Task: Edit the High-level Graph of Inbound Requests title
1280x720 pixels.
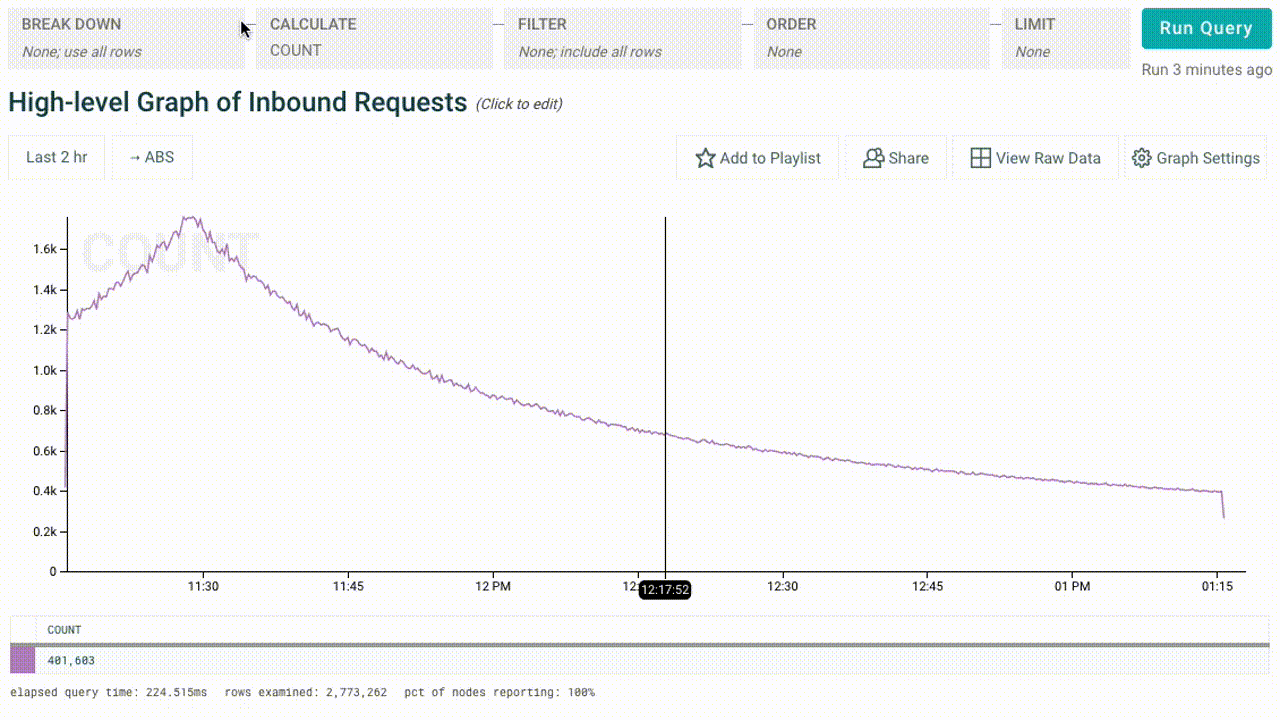Action: pos(238,102)
